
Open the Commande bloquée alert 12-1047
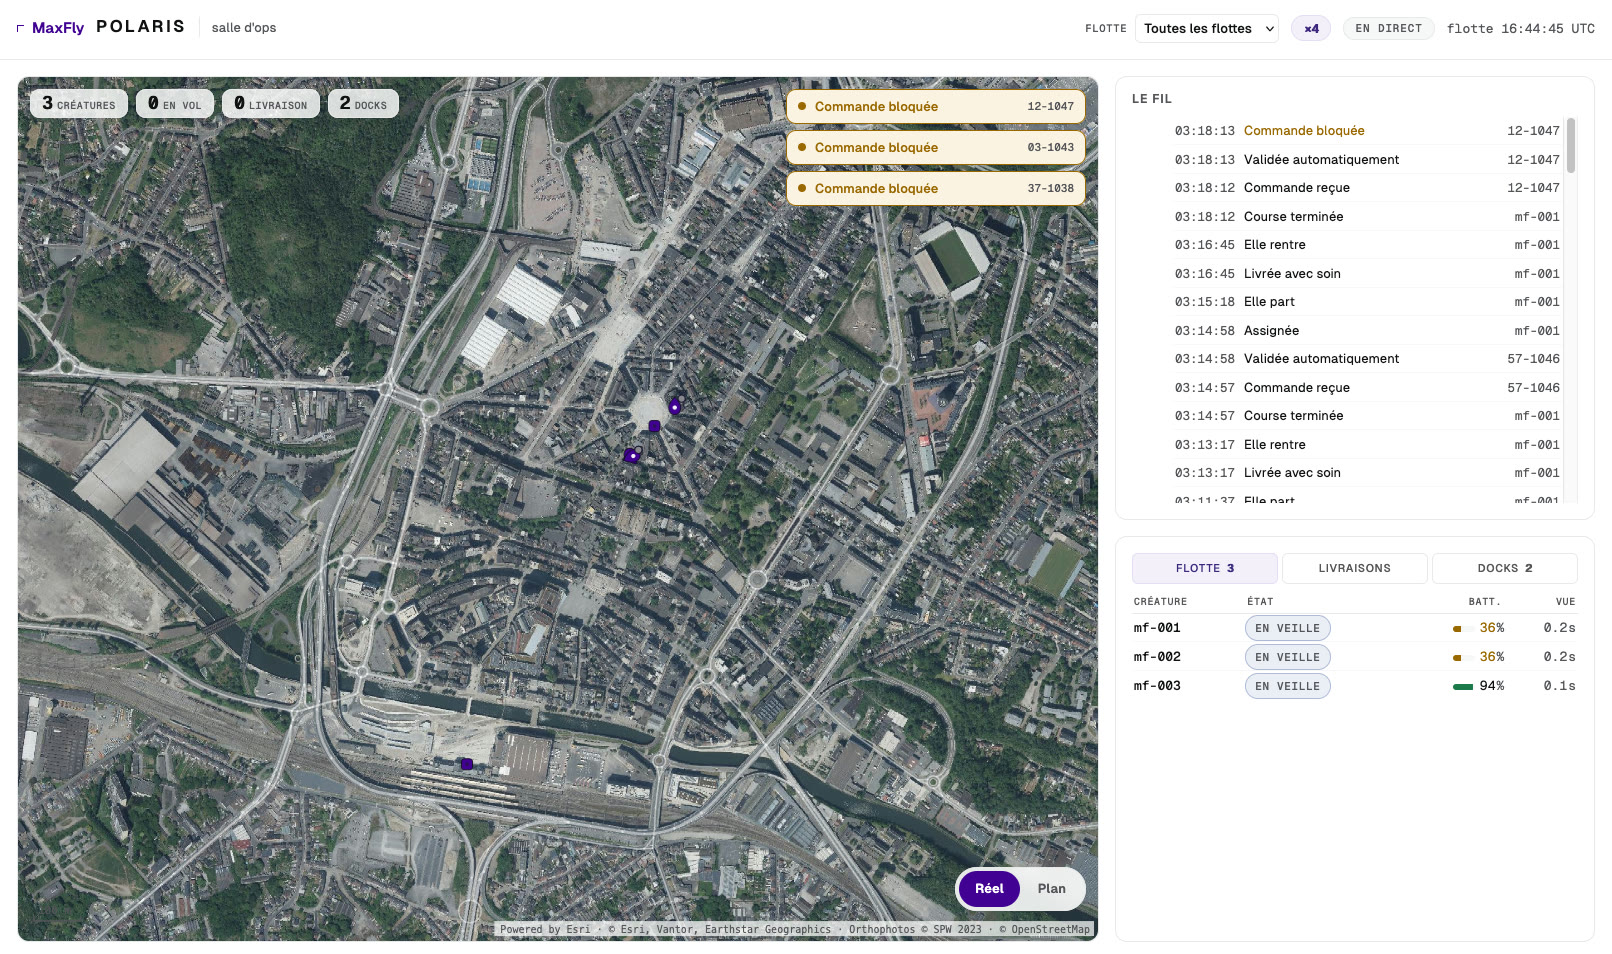(x=936, y=107)
